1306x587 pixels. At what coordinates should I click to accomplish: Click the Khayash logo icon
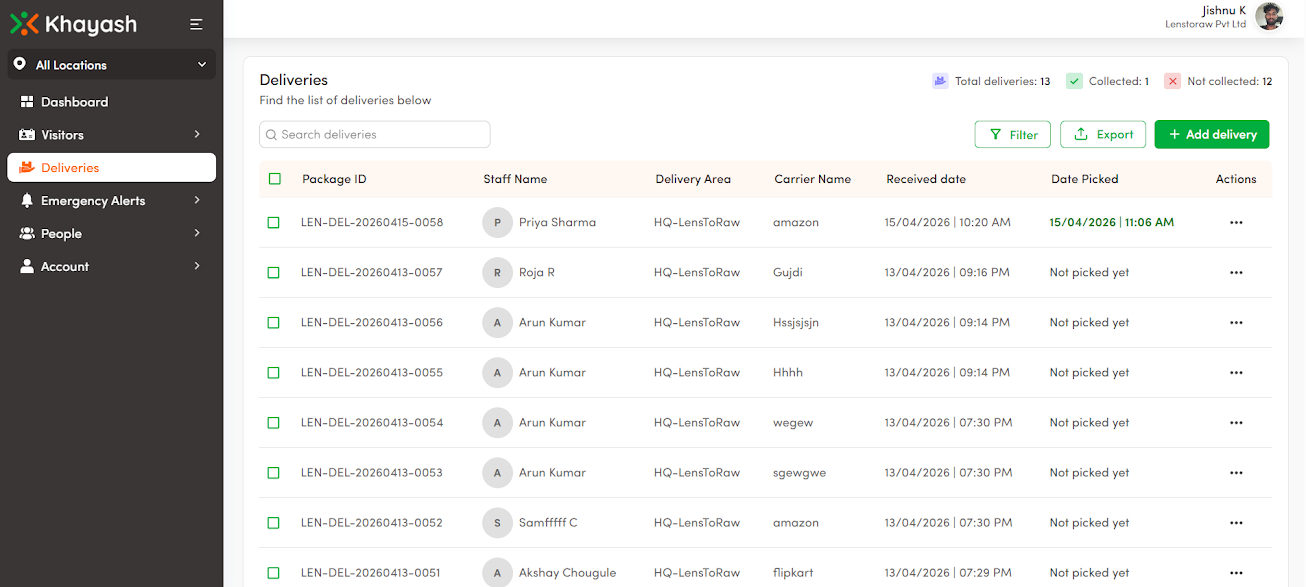[x=25, y=24]
